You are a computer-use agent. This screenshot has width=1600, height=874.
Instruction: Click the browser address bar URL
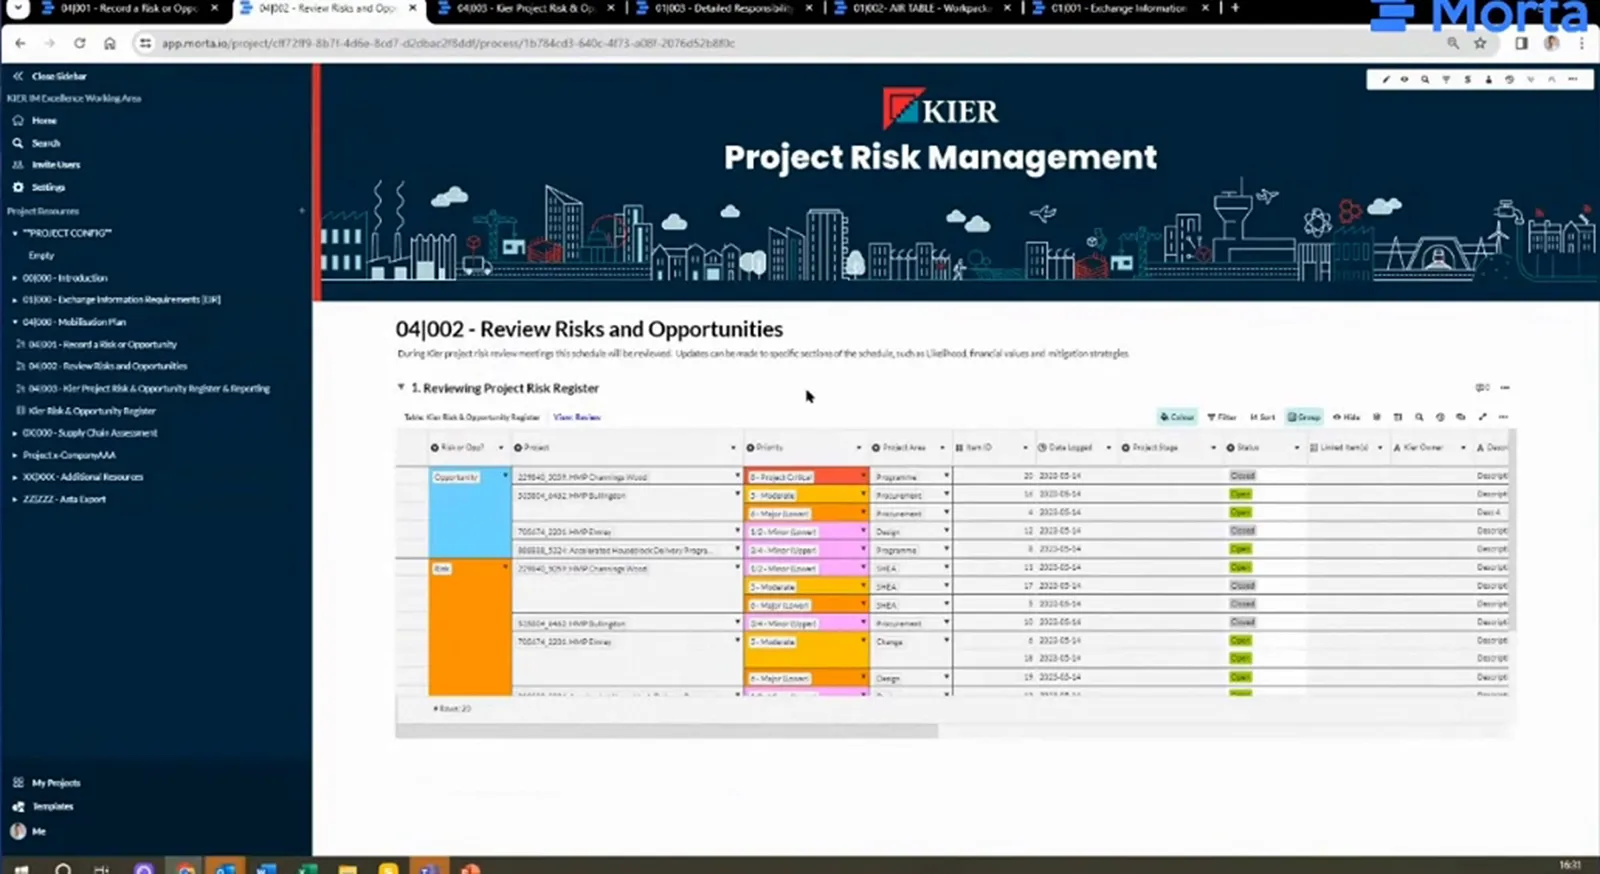(x=448, y=44)
